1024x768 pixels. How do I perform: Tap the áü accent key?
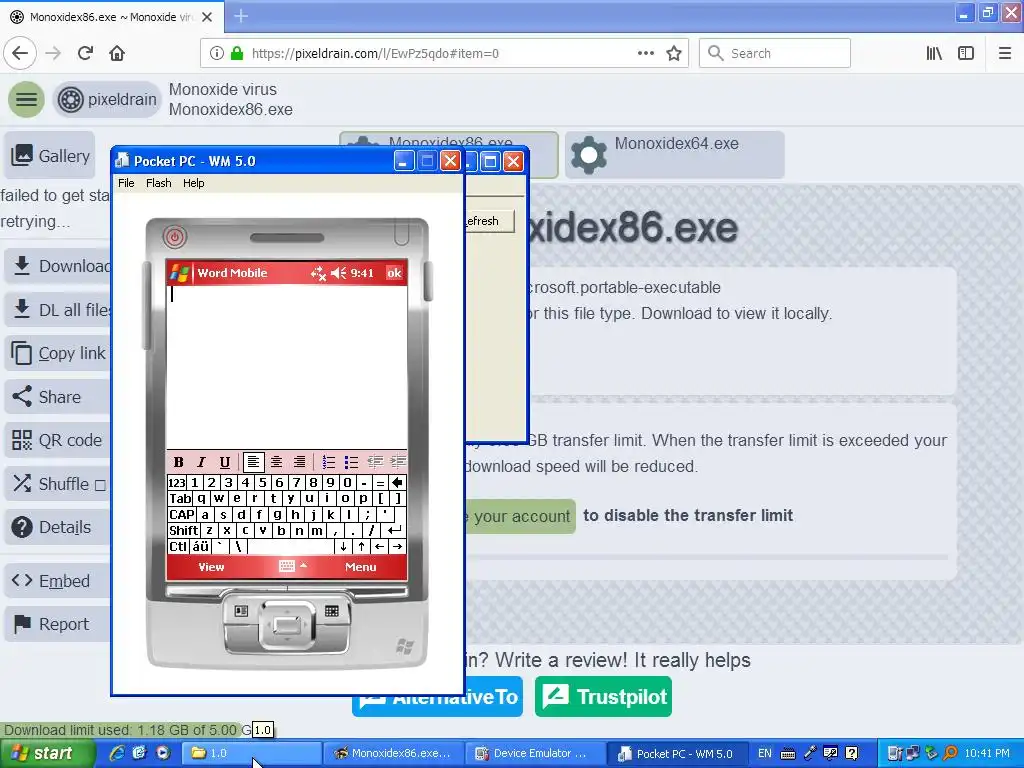coord(200,547)
